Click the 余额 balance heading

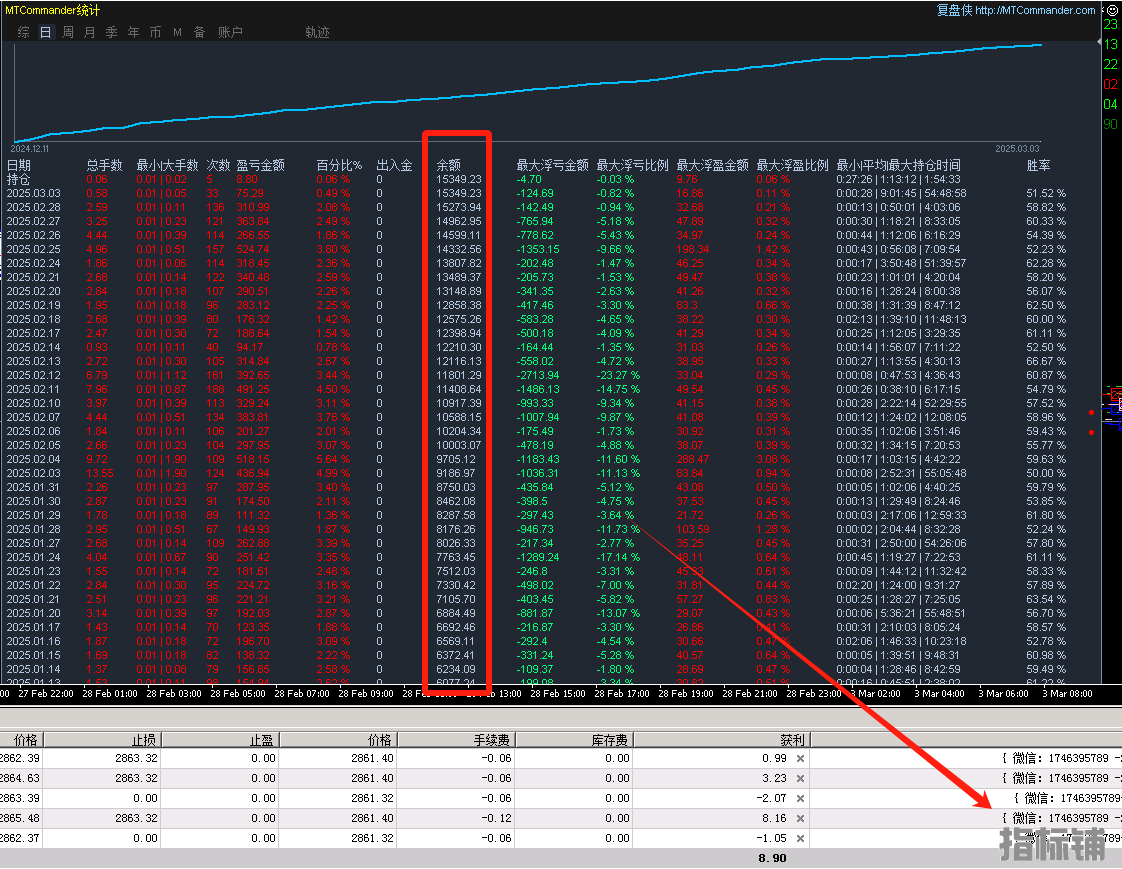pos(449,165)
